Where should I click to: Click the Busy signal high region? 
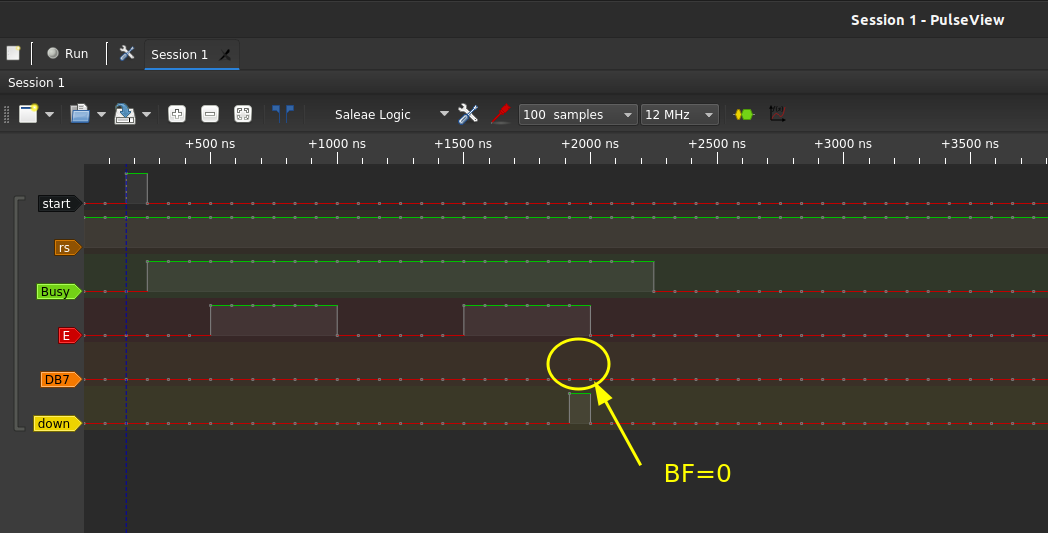(x=400, y=277)
